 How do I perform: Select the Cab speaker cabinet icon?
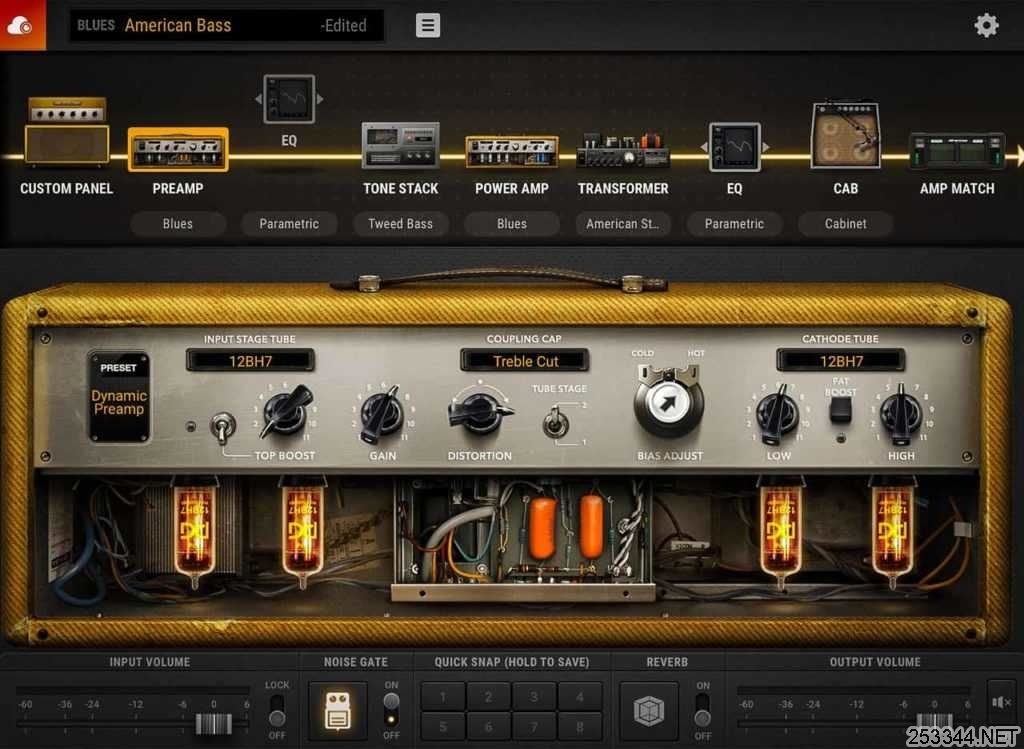pyautogui.click(x=846, y=135)
